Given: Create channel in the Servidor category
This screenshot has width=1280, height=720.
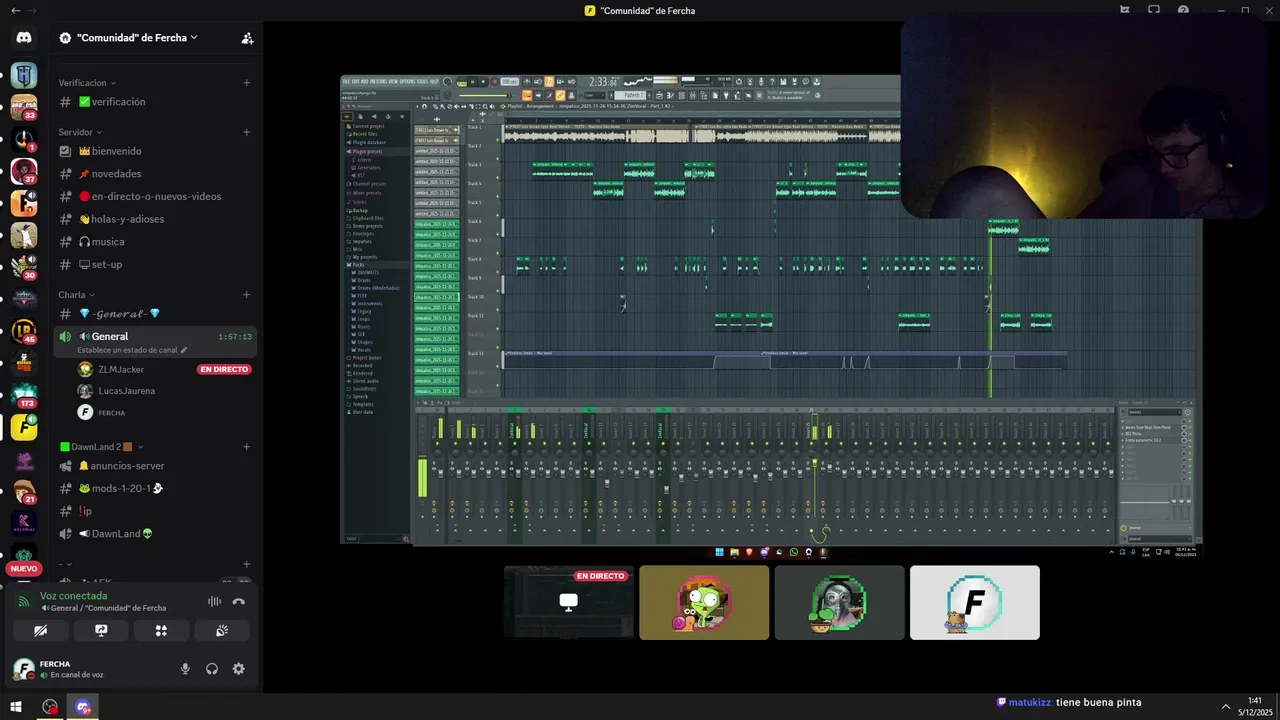Looking at the screenshot, I should tap(246, 132).
